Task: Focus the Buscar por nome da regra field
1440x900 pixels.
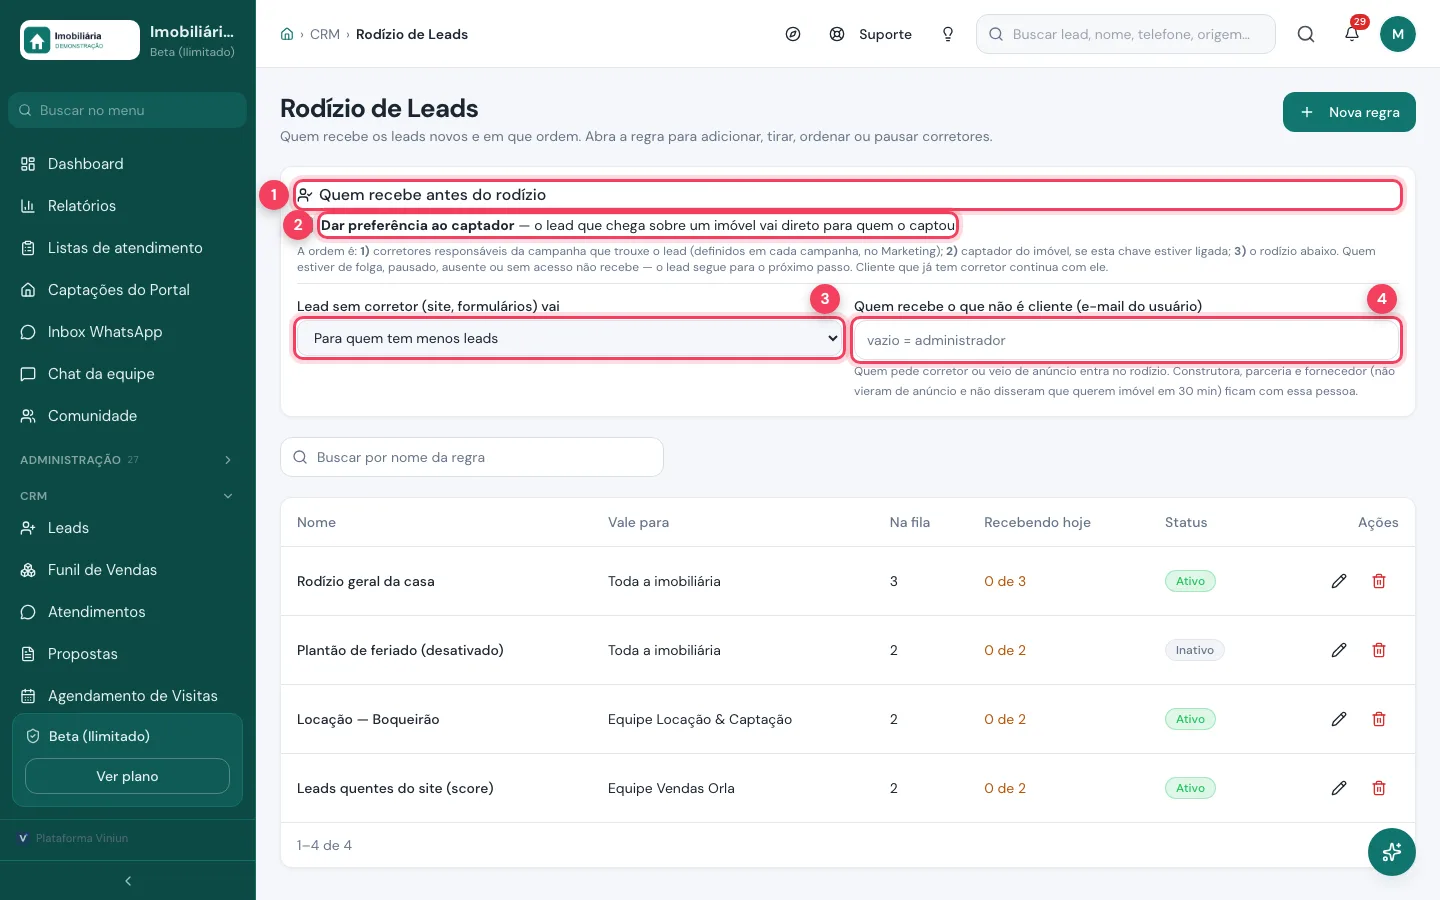Action: point(472,457)
